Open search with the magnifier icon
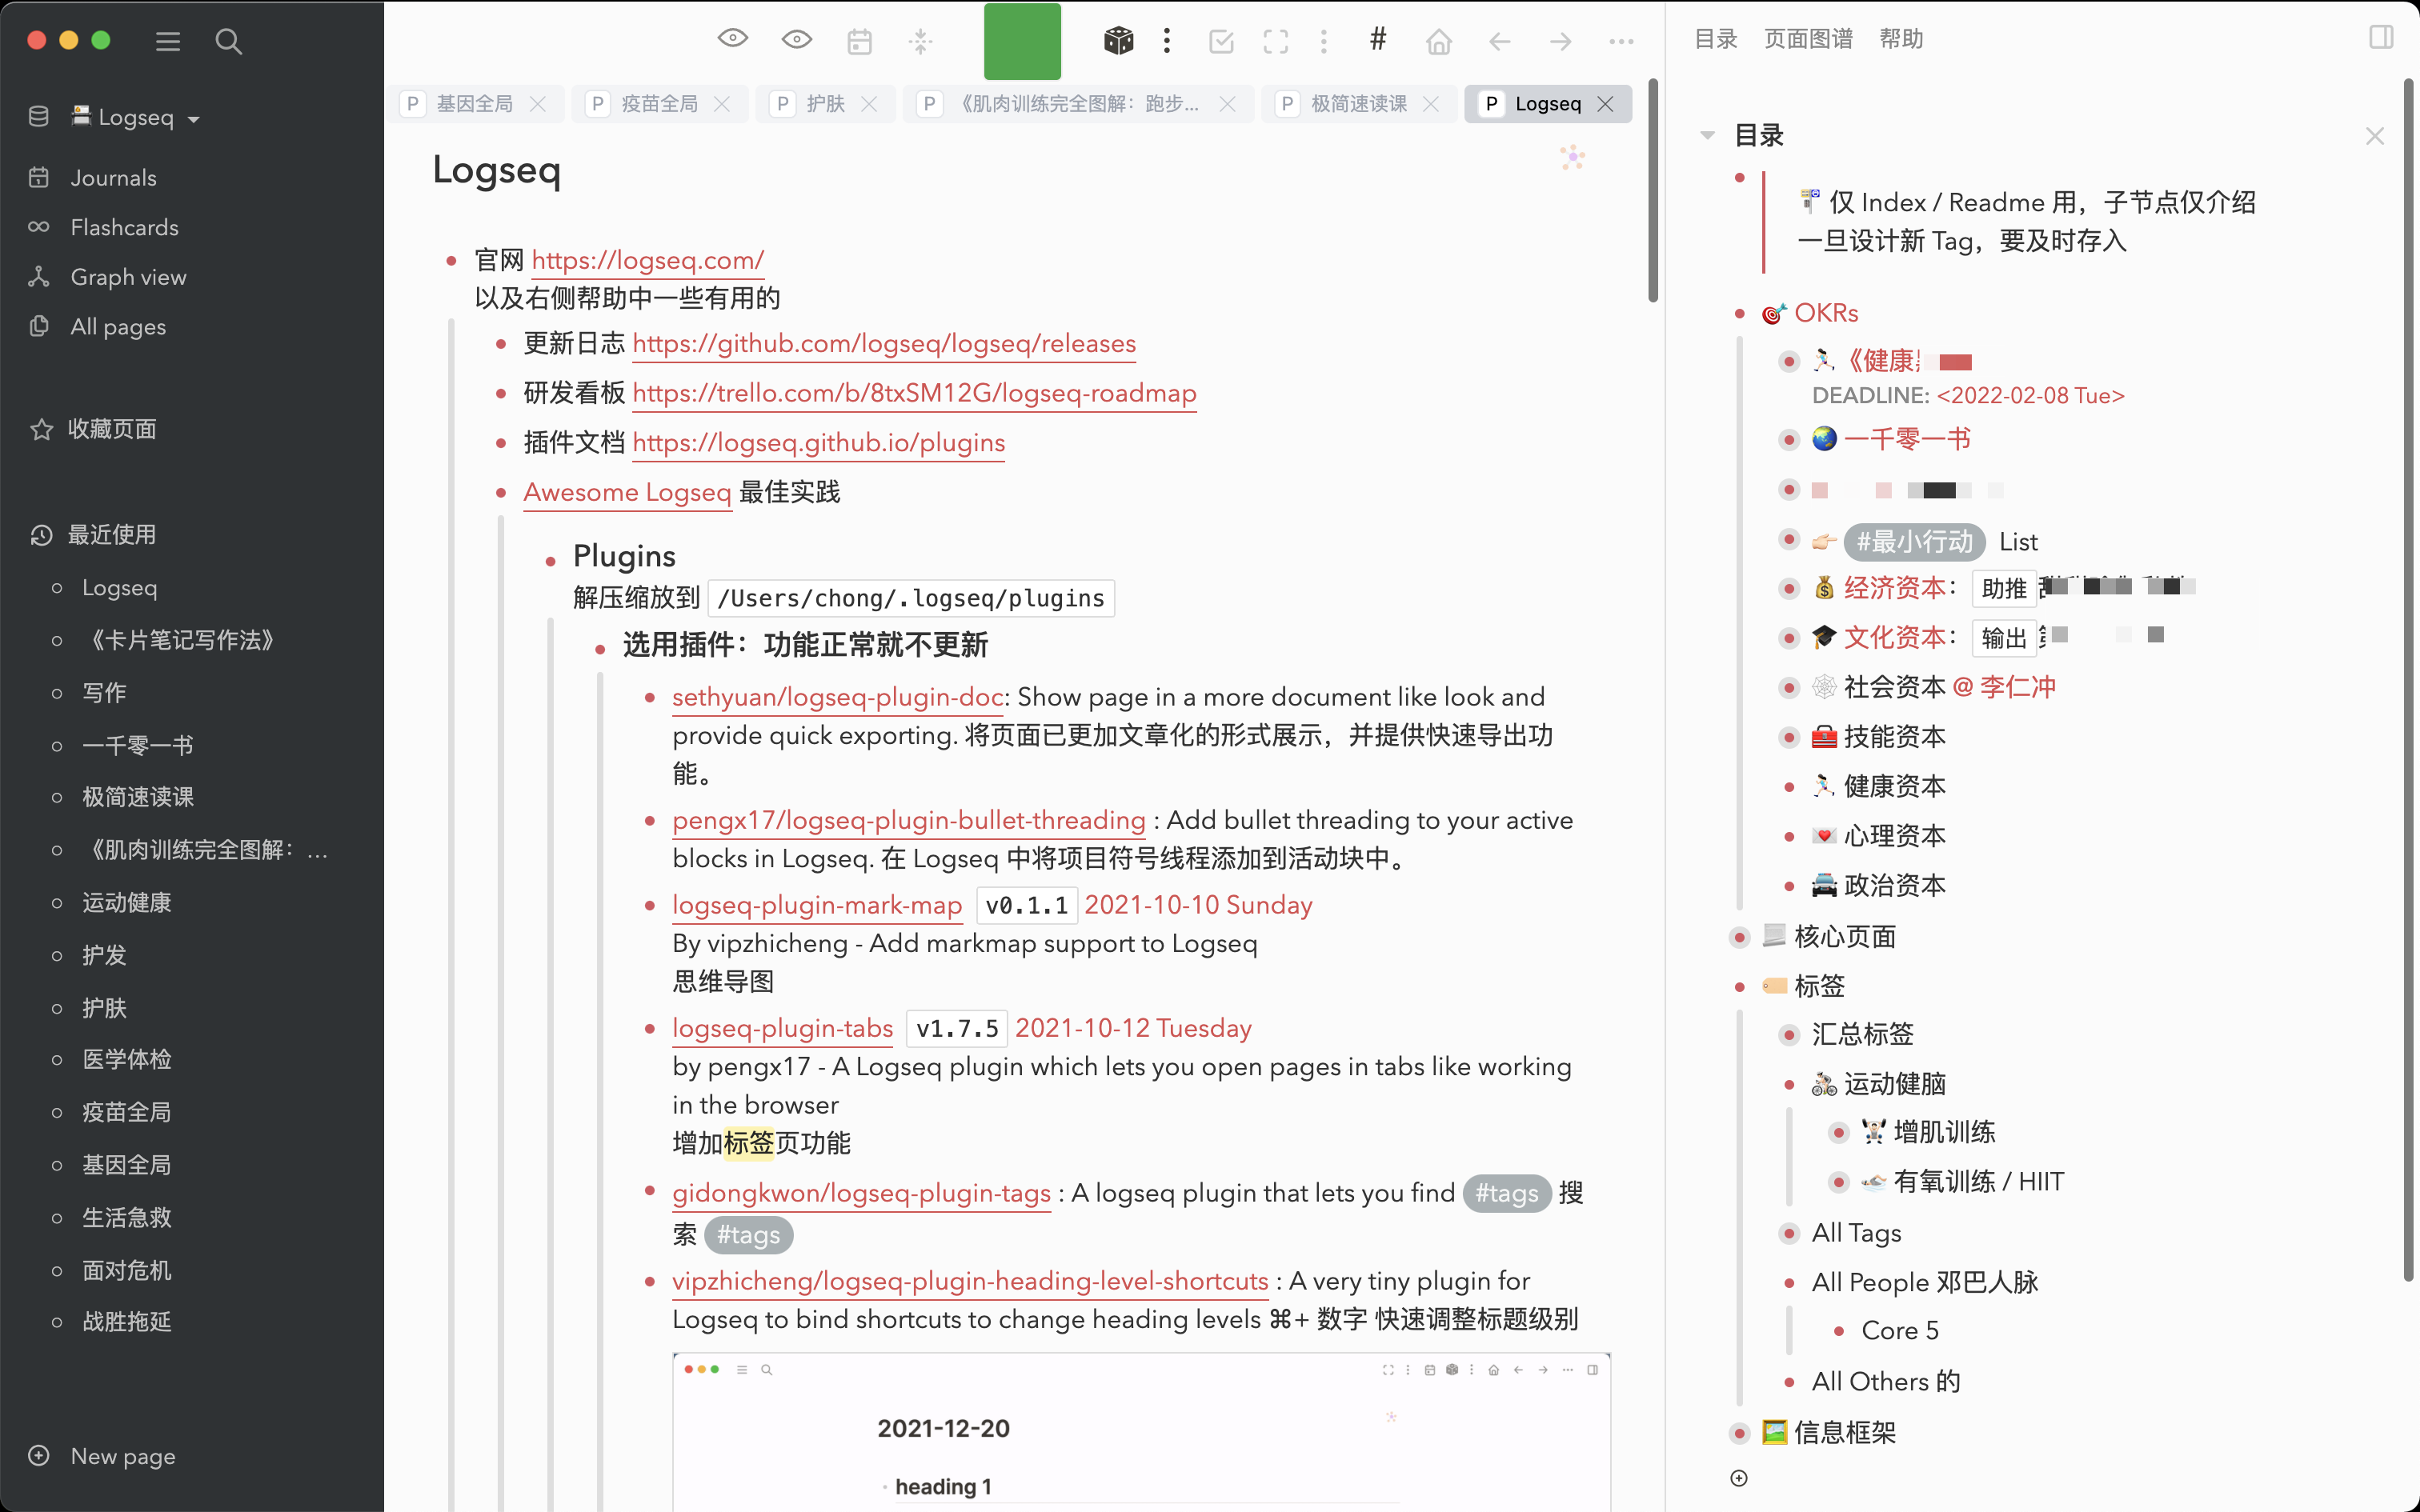The image size is (2420, 1512). click(x=228, y=41)
